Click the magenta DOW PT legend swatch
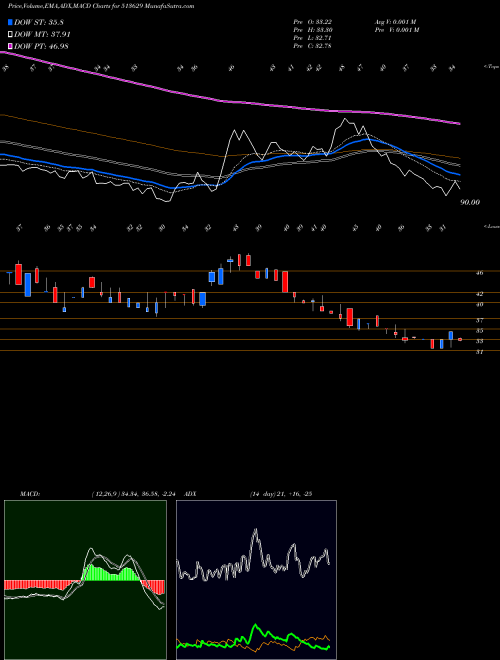The image size is (500, 660). (11, 46)
